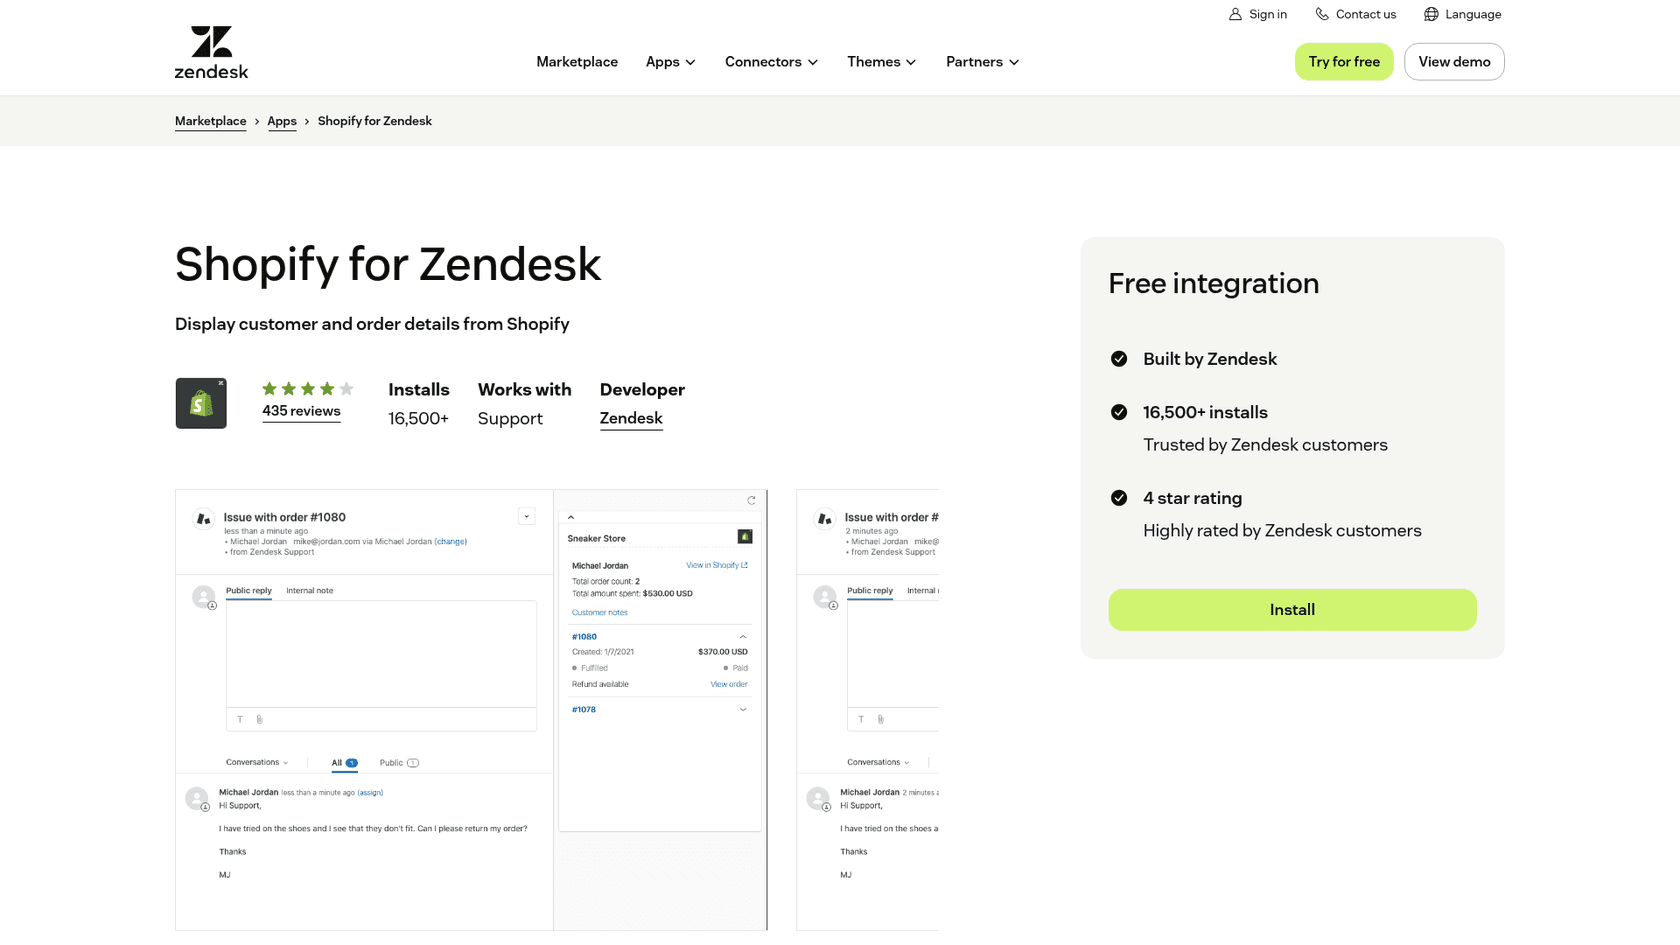
Task: Open the Zendesk developer link
Action: tap(631, 418)
